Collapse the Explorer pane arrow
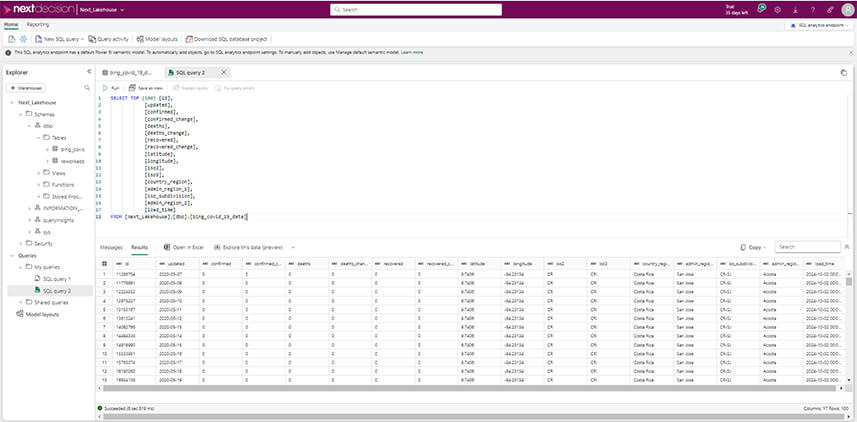Viewport: 857px width, 422px height. click(89, 72)
